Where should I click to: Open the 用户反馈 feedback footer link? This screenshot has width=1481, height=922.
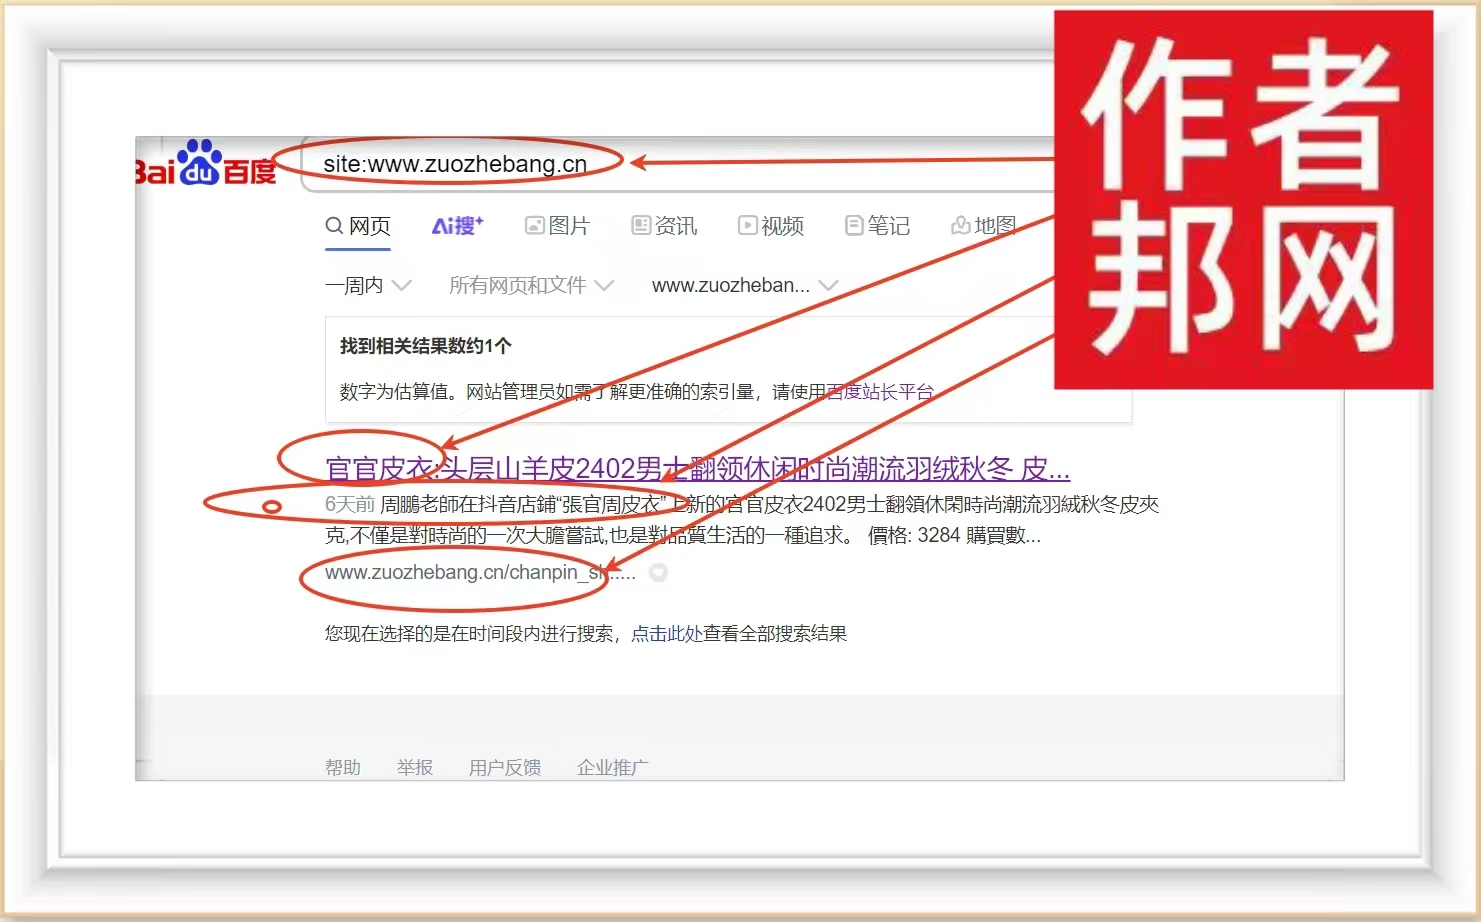point(505,767)
